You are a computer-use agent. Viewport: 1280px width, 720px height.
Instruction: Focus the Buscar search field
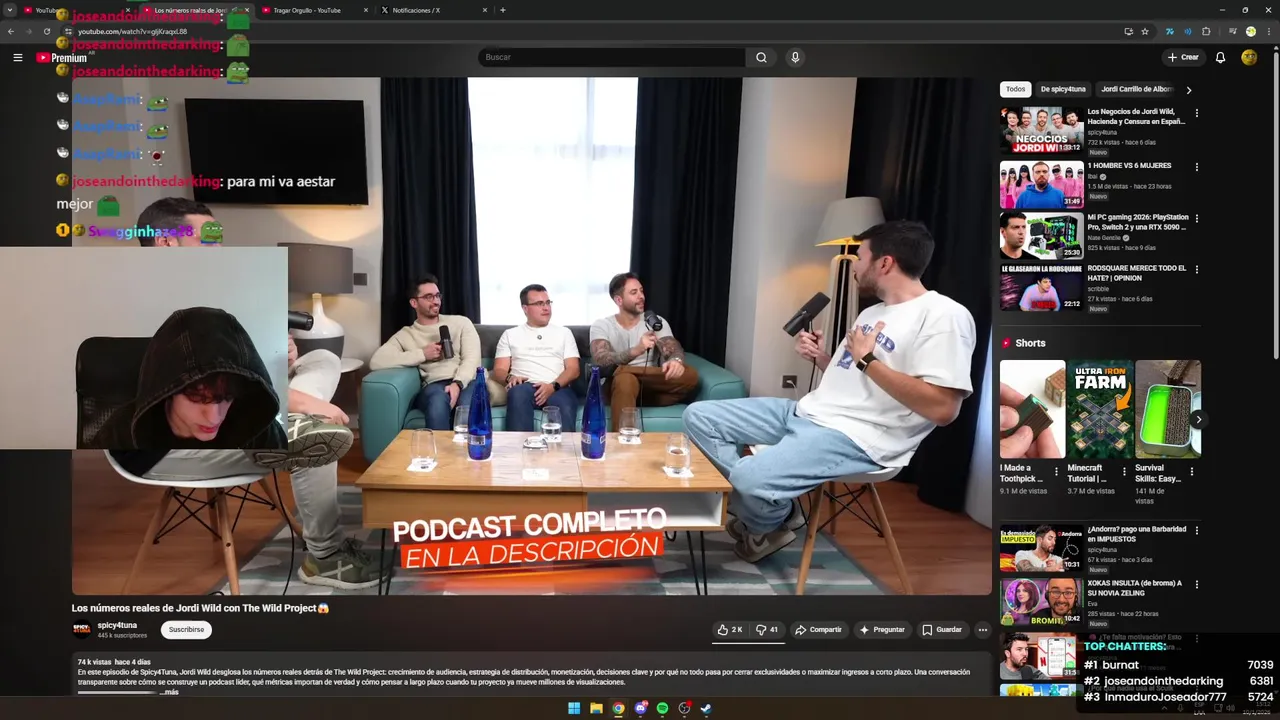(x=612, y=57)
